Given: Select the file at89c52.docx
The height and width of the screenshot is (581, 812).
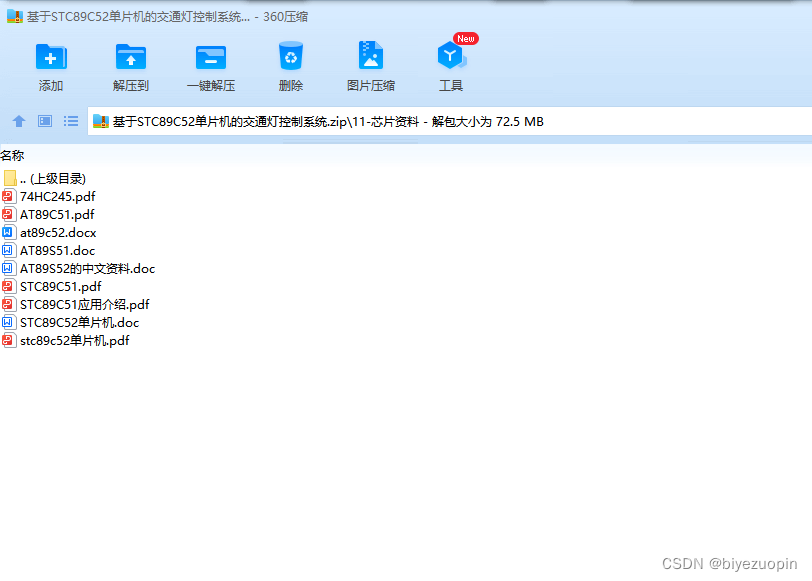Looking at the screenshot, I should [x=58, y=233].
